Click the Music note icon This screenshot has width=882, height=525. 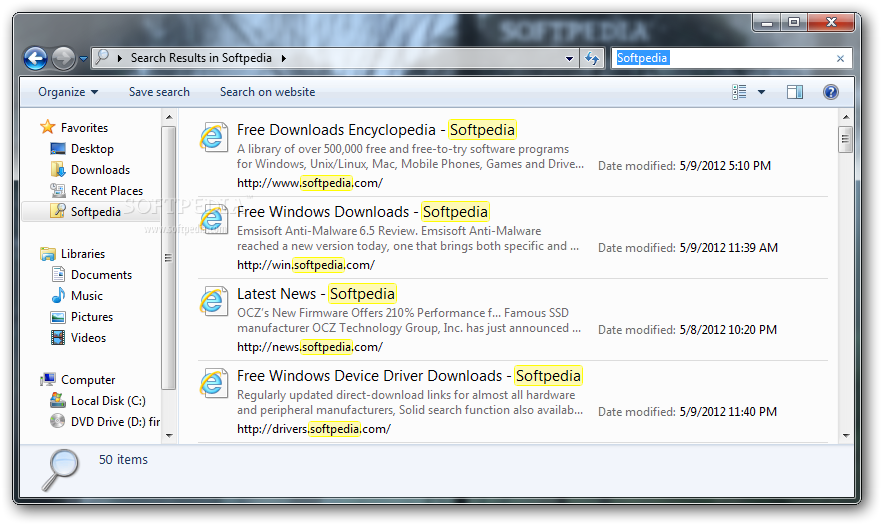(x=58, y=295)
